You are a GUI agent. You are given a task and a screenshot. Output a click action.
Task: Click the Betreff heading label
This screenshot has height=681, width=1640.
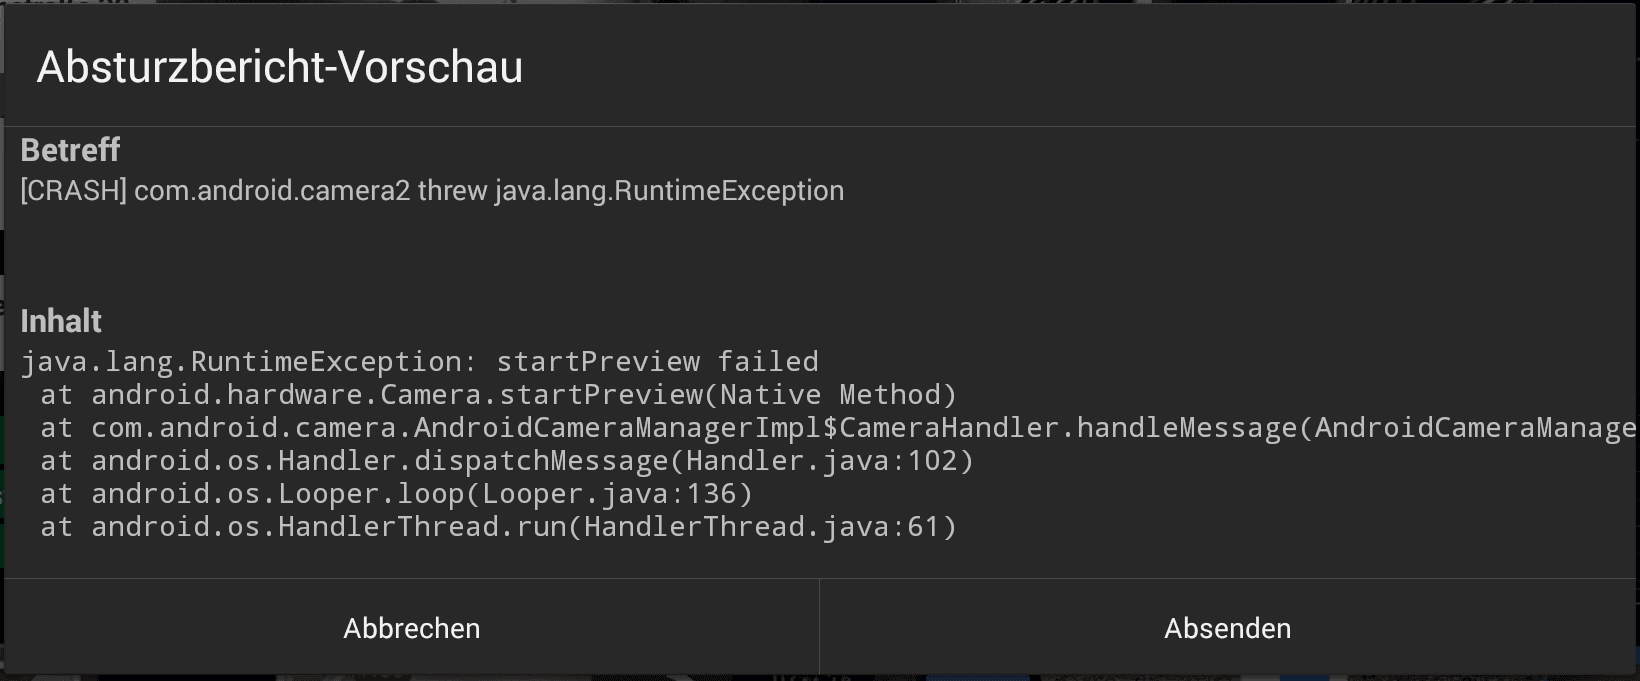click(x=70, y=150)
